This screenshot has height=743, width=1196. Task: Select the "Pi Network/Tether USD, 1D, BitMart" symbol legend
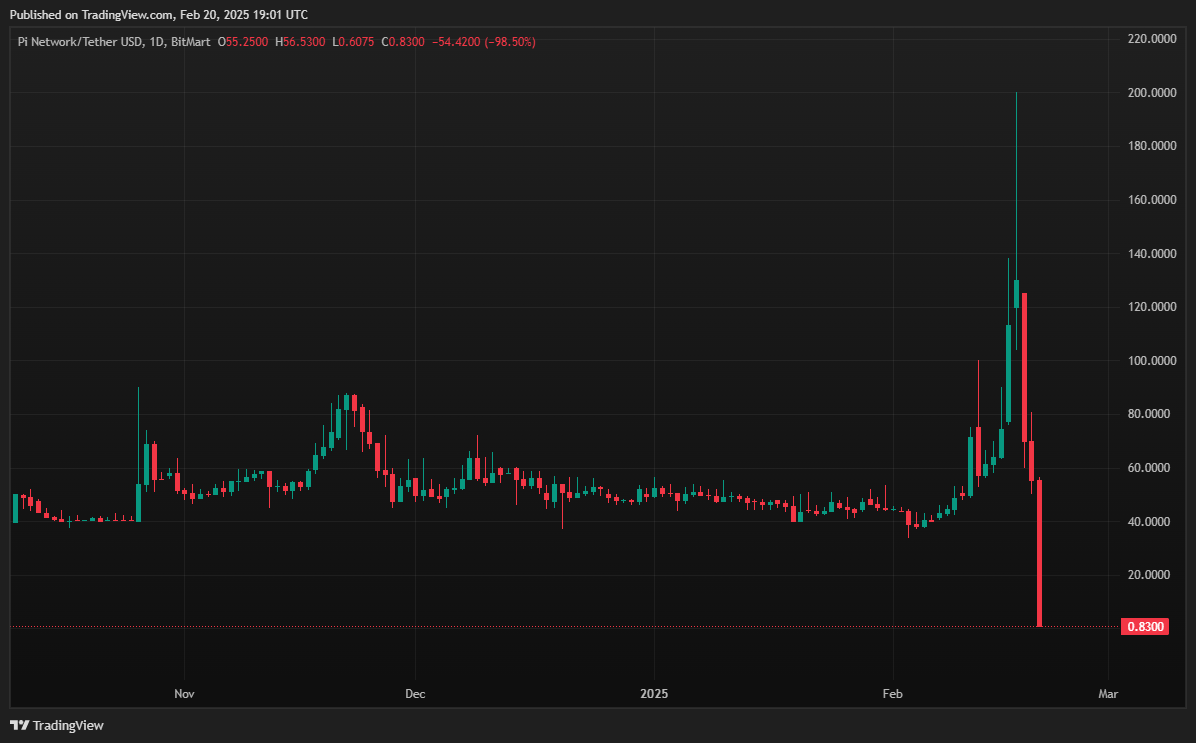coord(114,42)
